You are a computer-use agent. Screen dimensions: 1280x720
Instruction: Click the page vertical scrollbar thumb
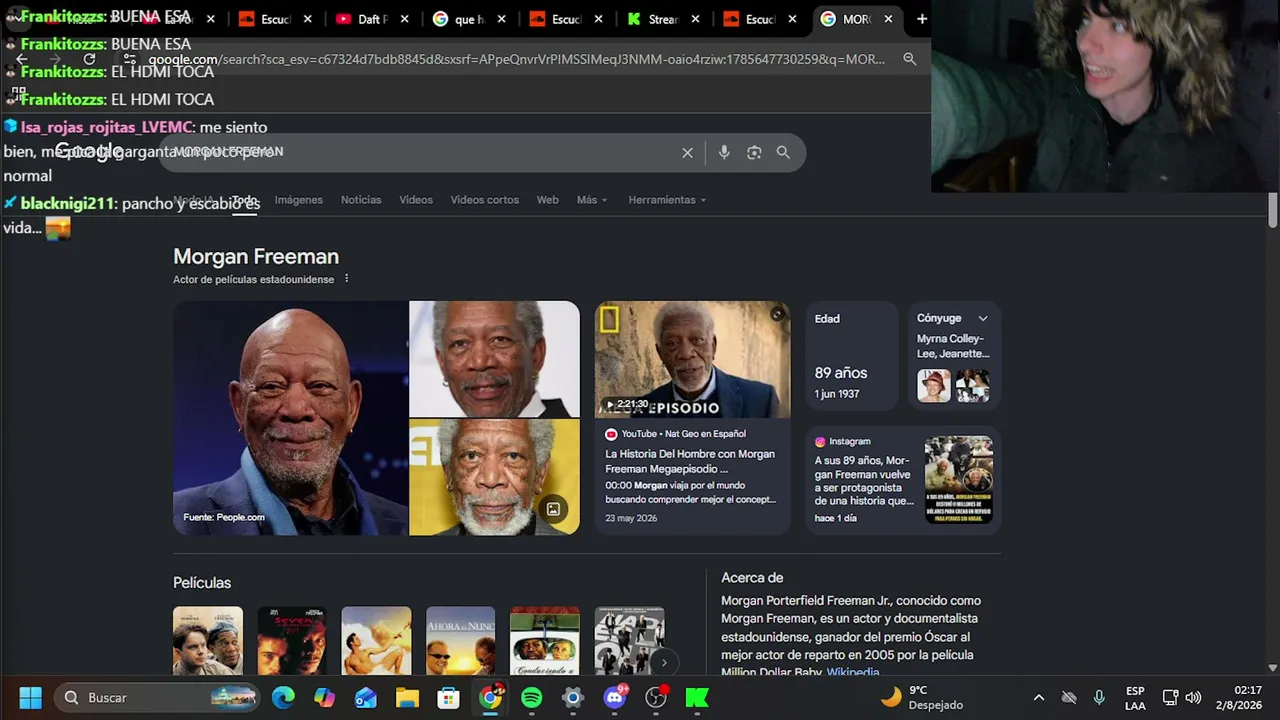1272,210
